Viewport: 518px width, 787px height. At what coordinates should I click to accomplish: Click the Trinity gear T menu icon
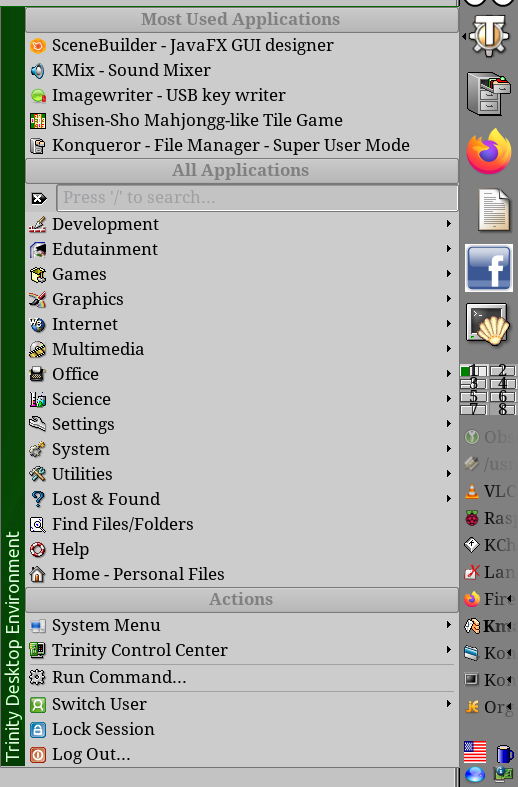pos(489,36)
